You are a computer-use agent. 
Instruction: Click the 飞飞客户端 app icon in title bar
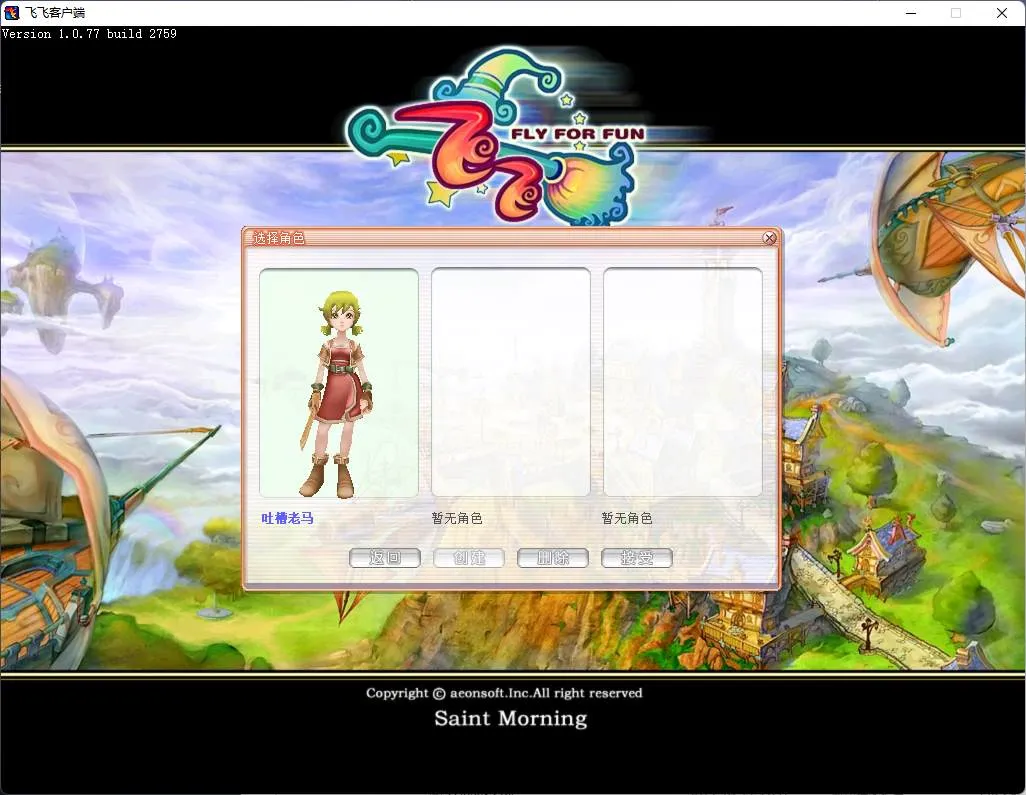pyautogui.click(x=12, y=13)
